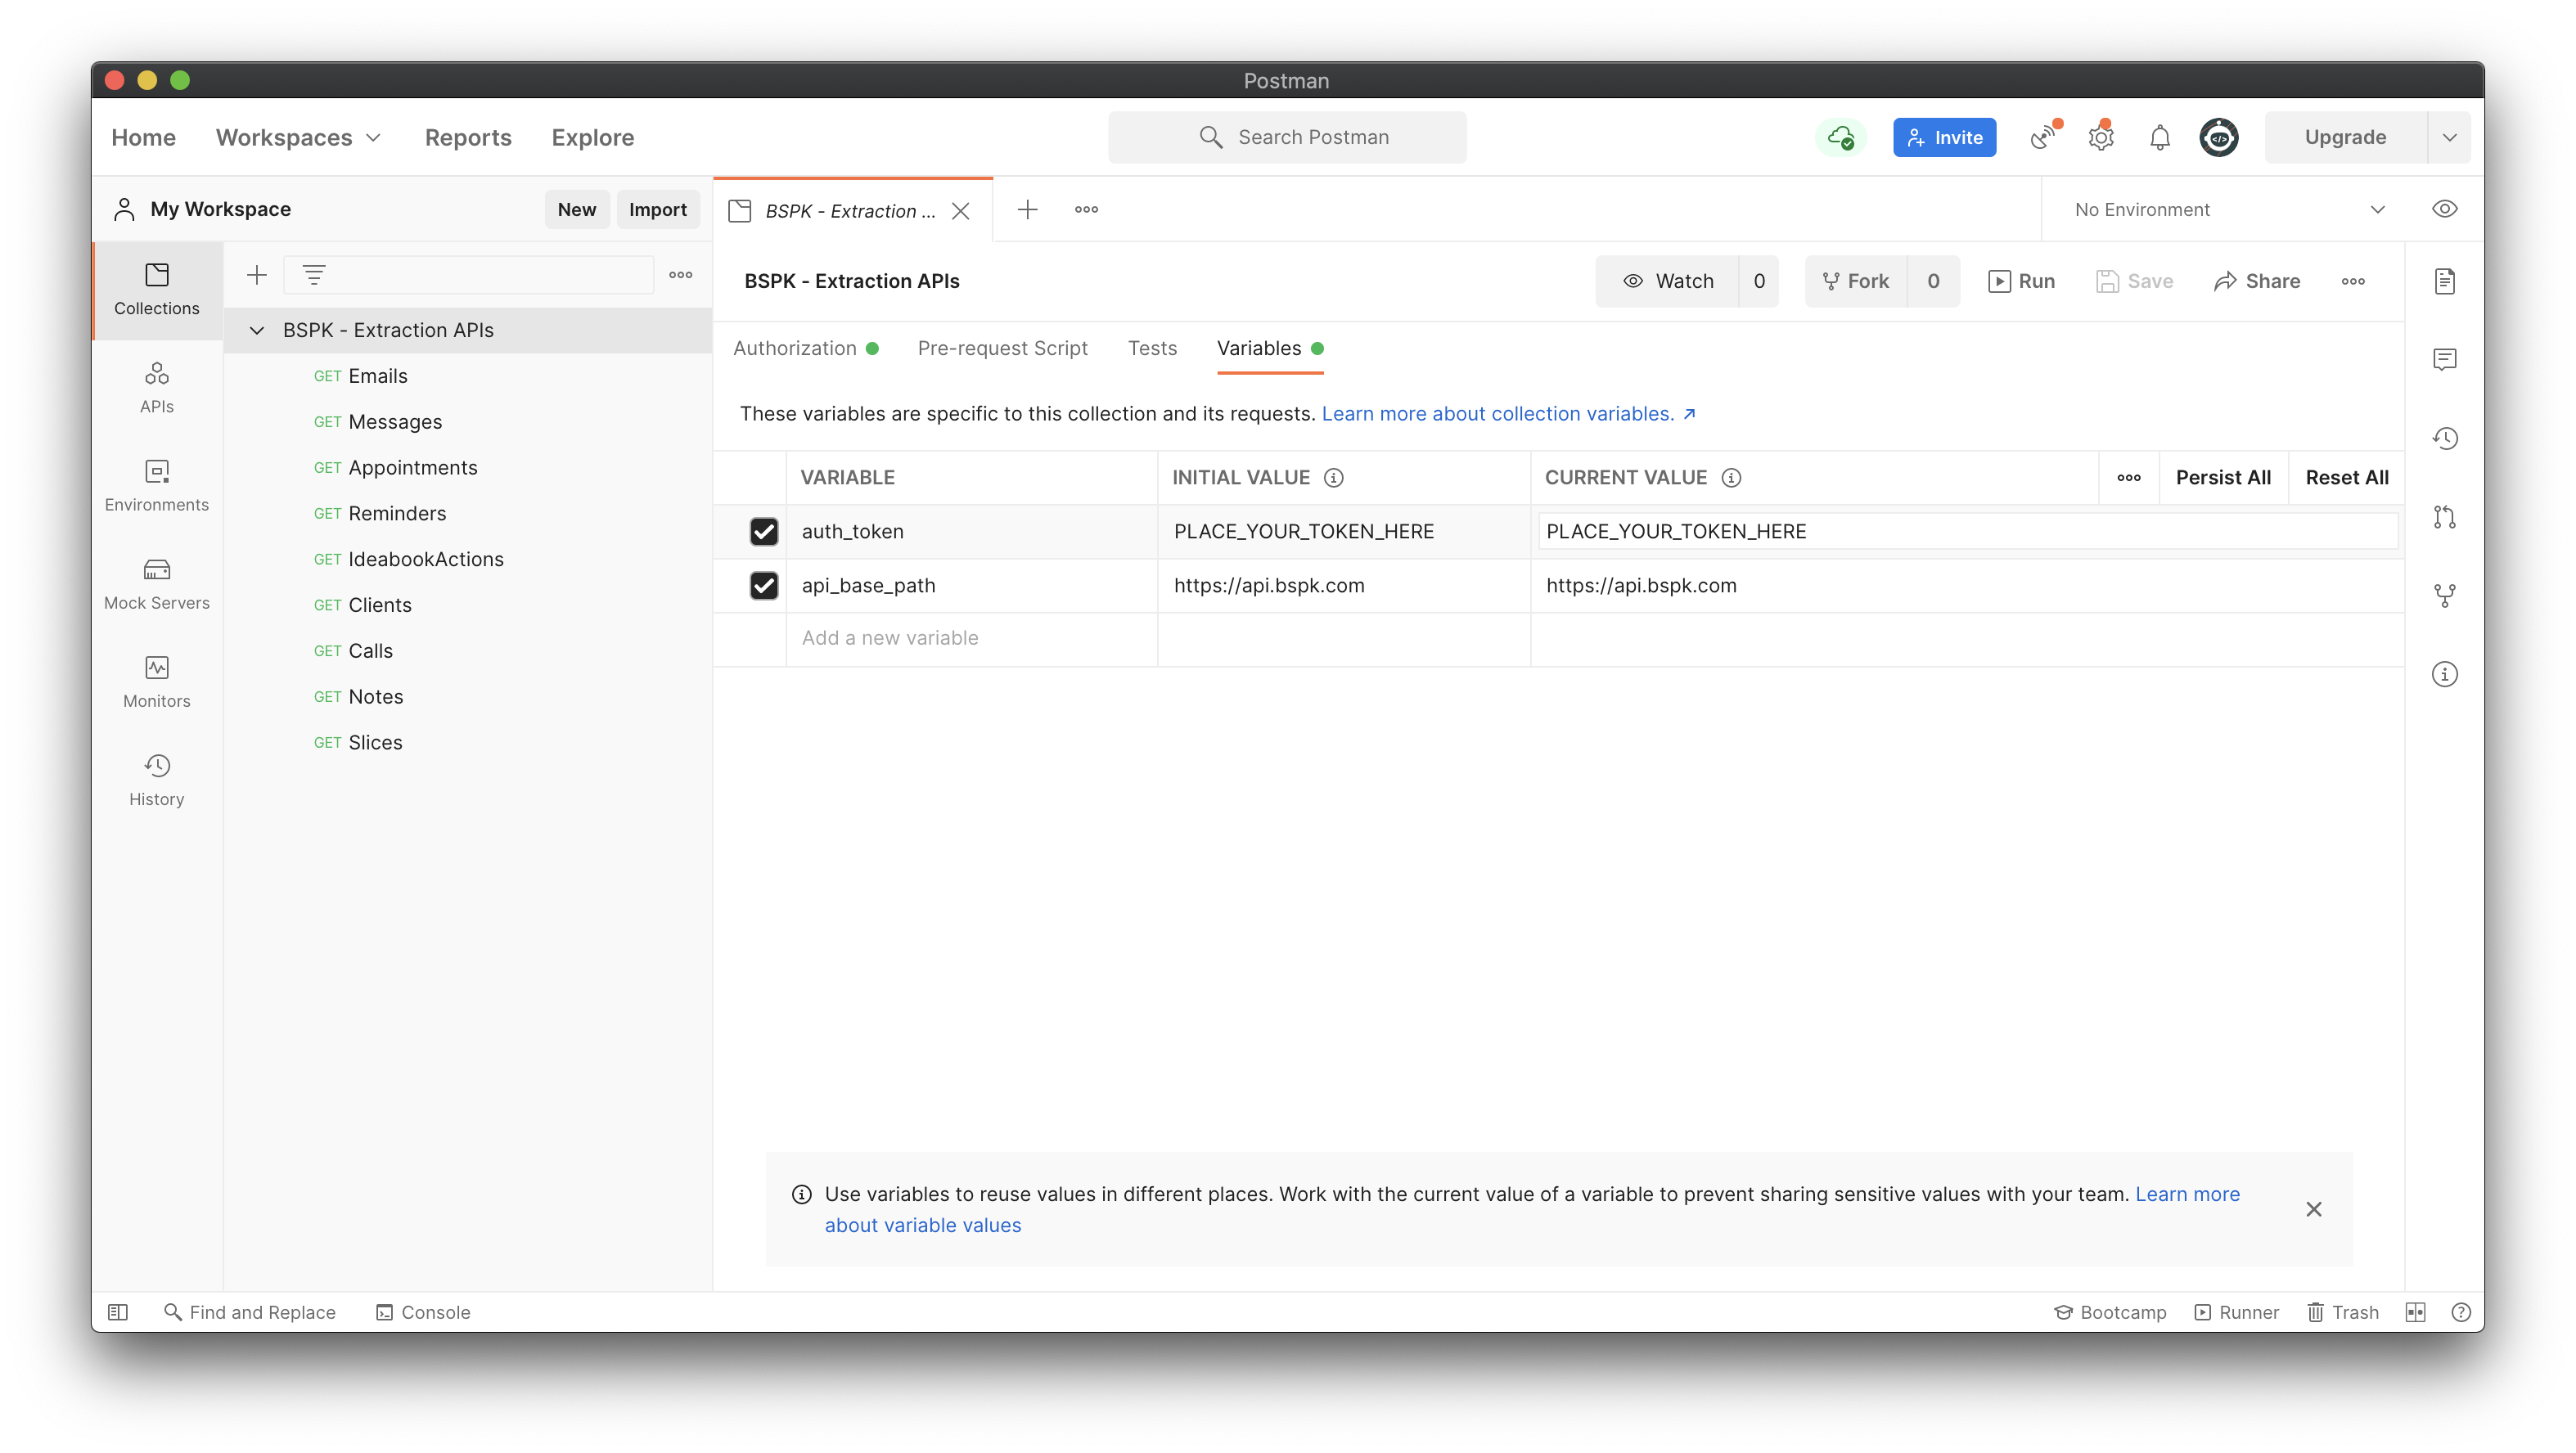The image size is (2576, 1453).
Task: Open the collections list options ellipsis
Action: click(x=681, y=275)
